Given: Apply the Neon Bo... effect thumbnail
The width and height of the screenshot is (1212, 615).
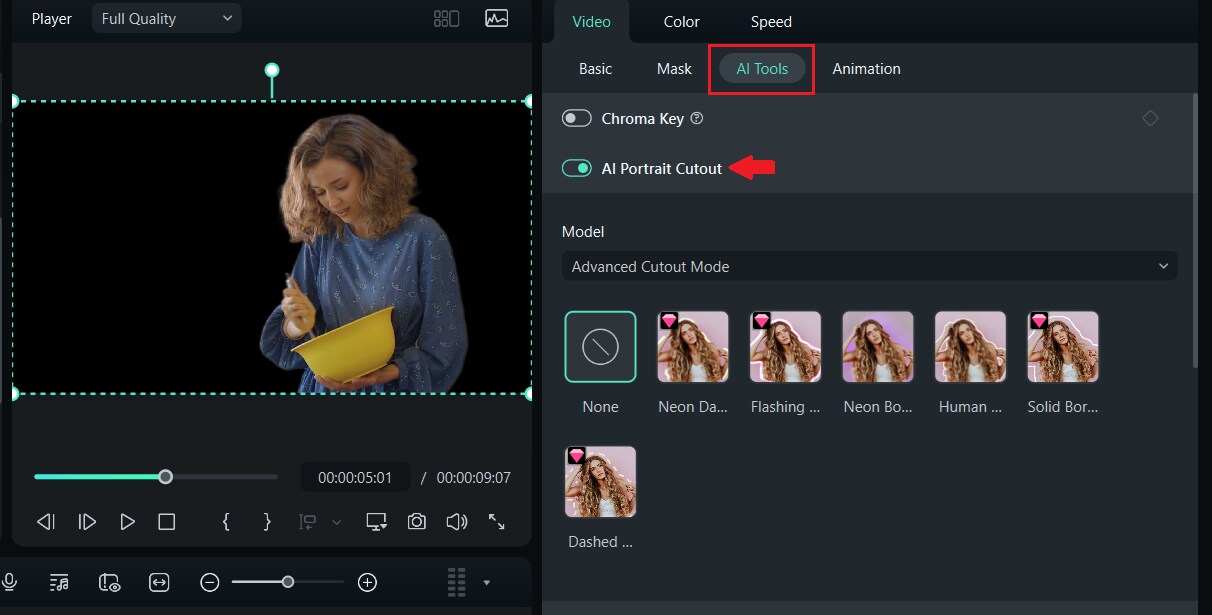Looking at the screenshot, I should pyautogui.click(x=878, y=347).
